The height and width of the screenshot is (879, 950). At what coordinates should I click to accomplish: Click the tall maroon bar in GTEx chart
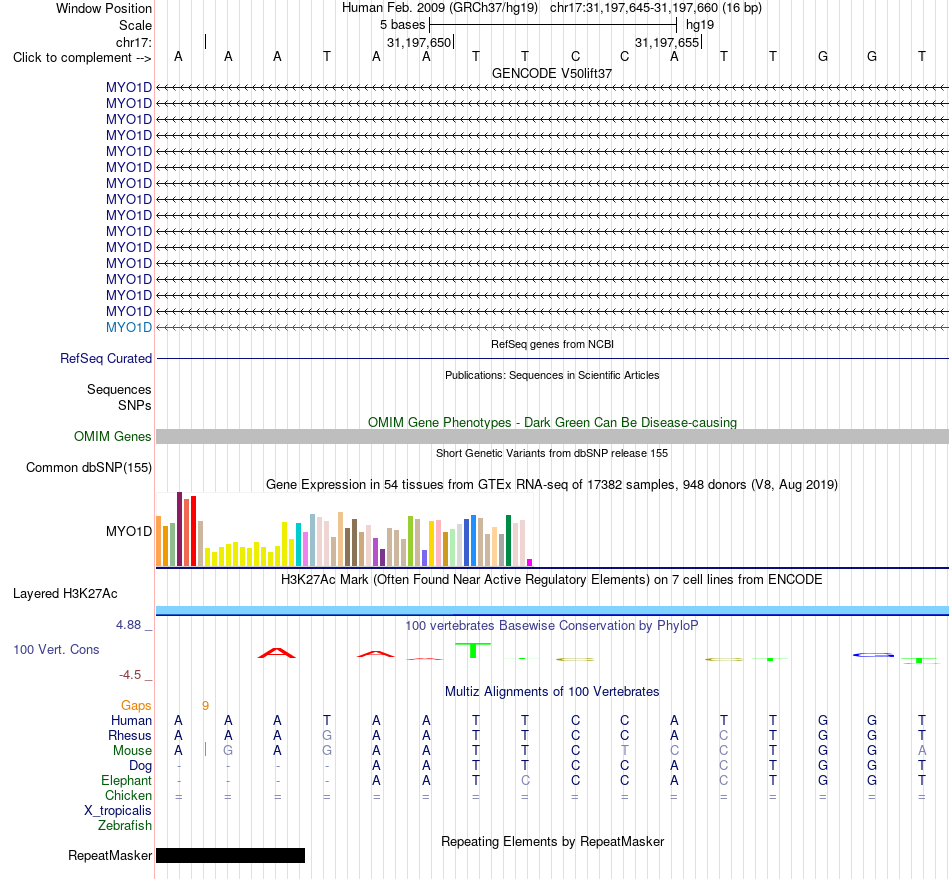tap(179, 529)
